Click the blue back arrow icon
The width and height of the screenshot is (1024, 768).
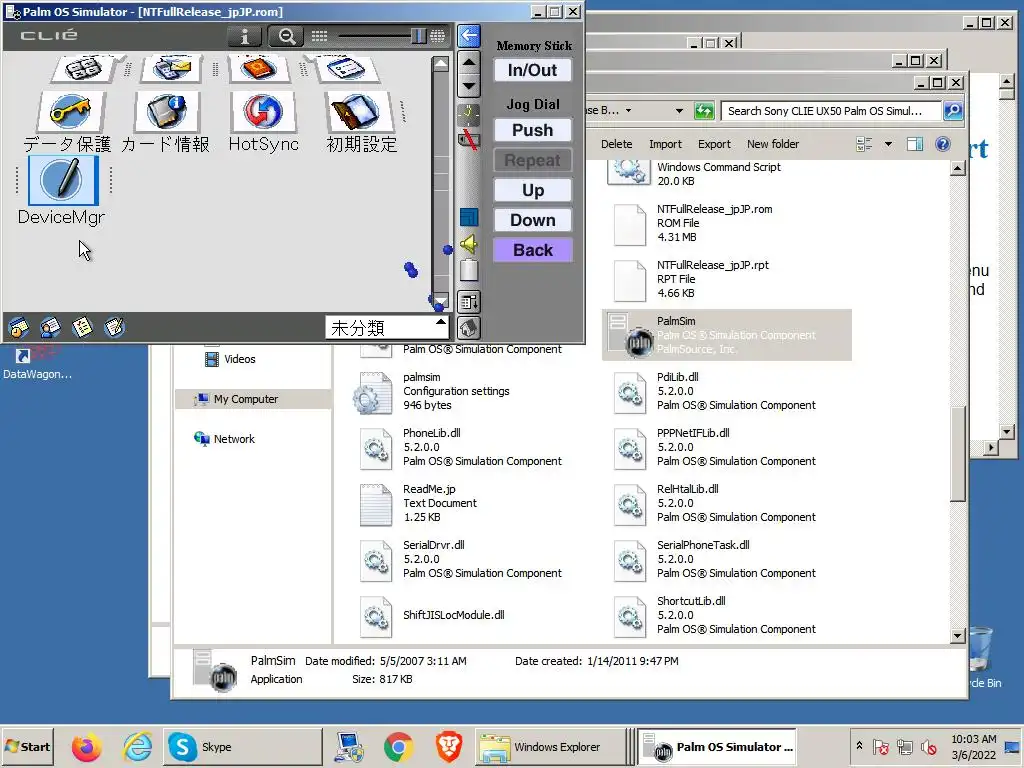click(x=469, y=36)
